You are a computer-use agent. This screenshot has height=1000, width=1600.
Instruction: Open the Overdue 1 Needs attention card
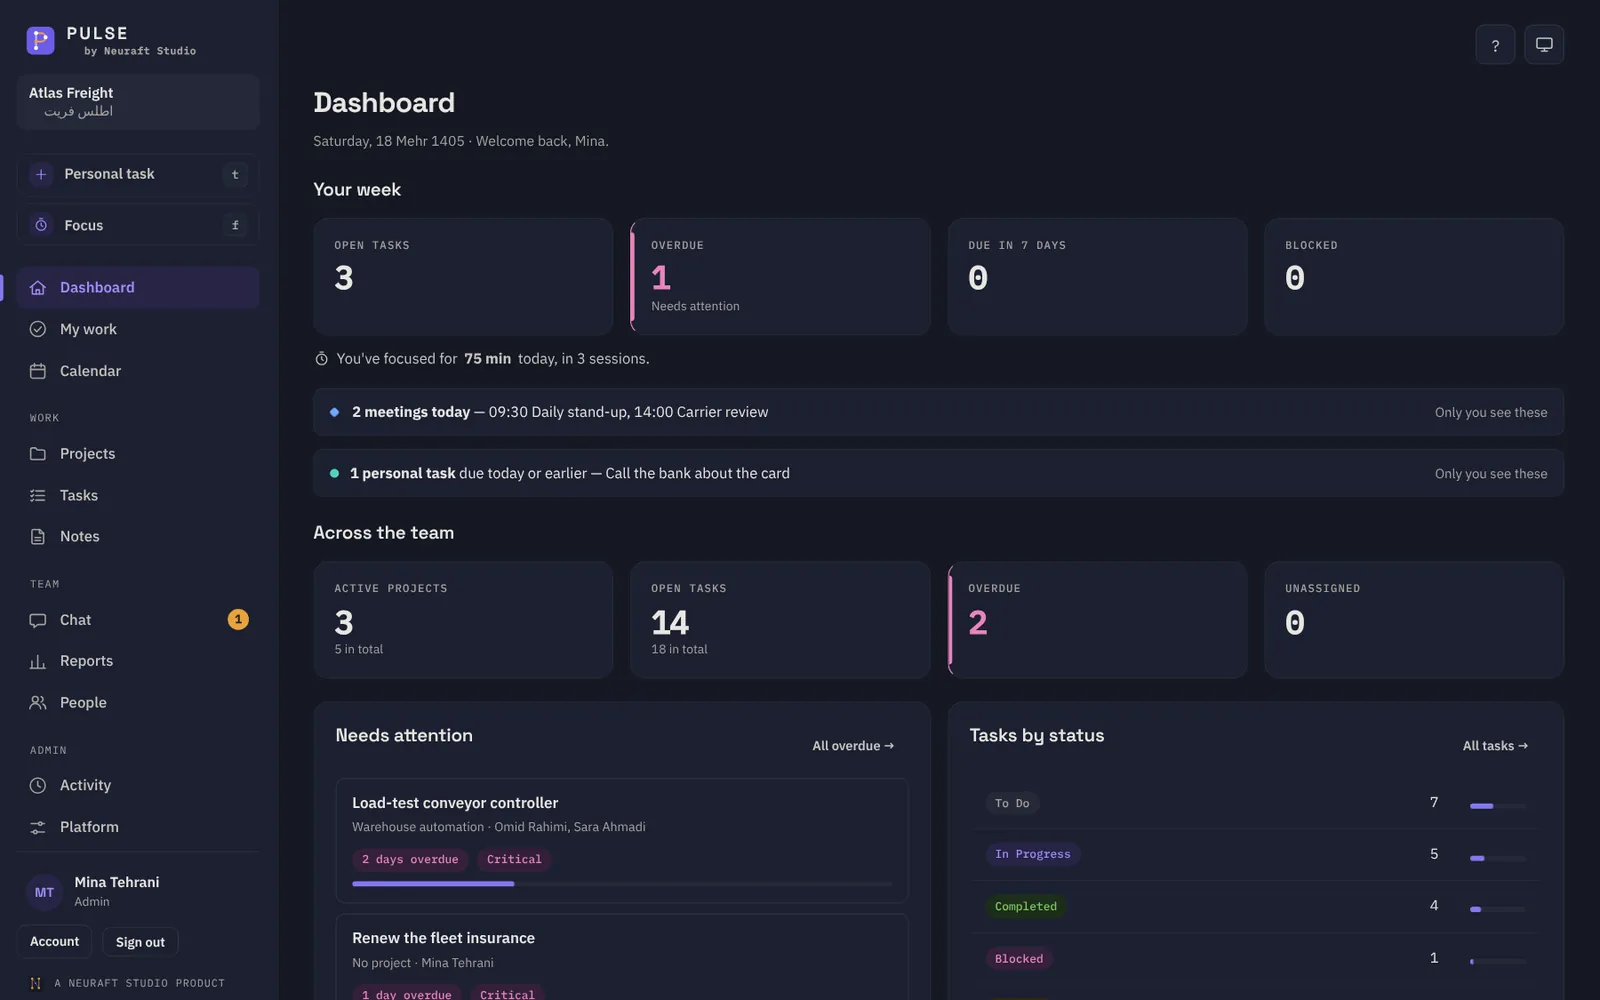click(780, 276)
